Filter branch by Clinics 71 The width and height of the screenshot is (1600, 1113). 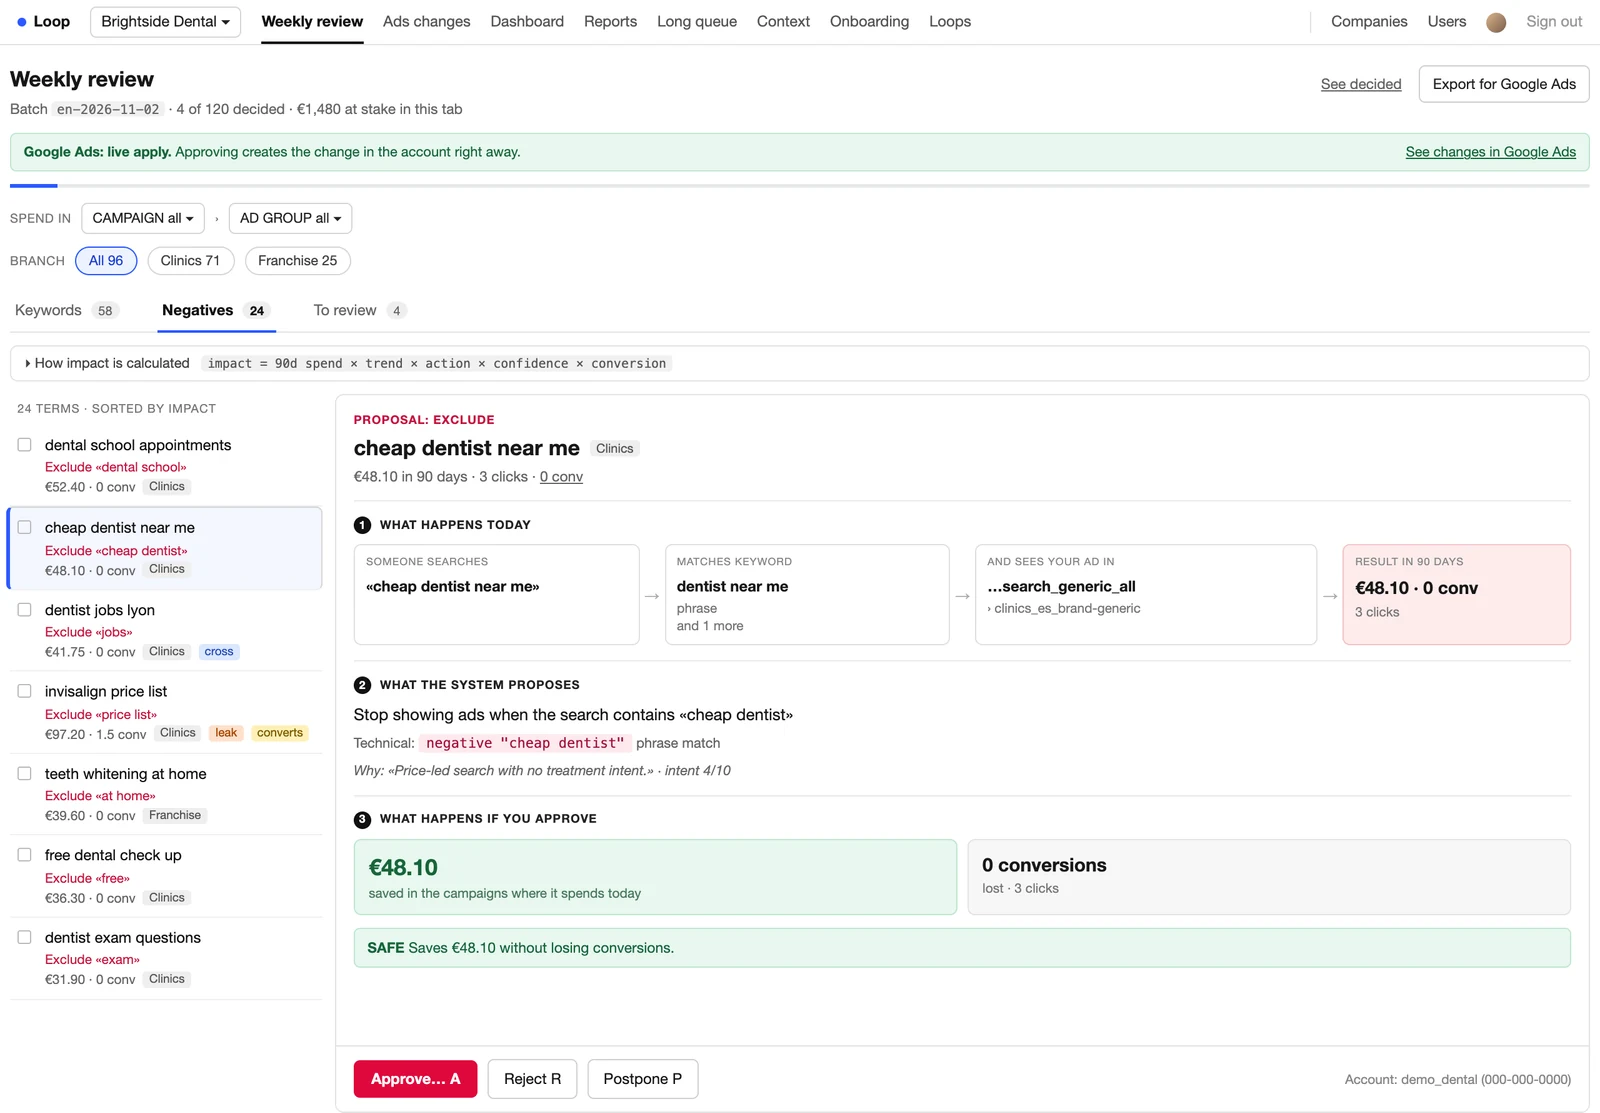(x=190, y=261)
